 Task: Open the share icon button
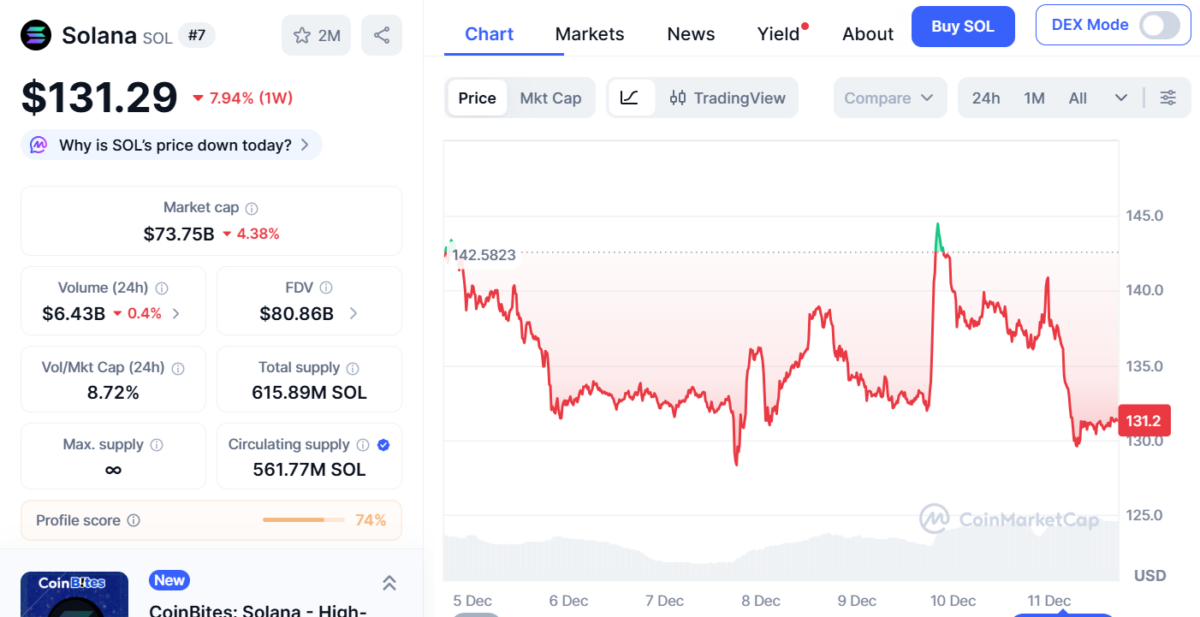381,36
